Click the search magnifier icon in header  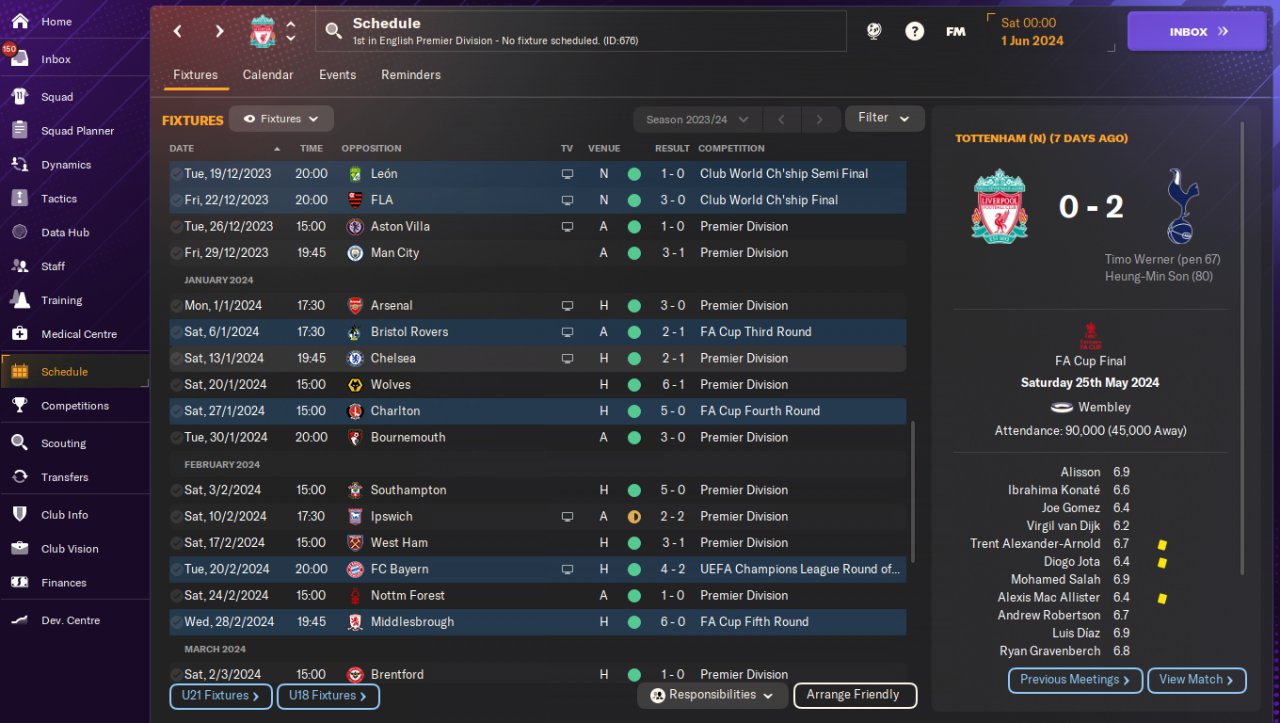(334, 32)
